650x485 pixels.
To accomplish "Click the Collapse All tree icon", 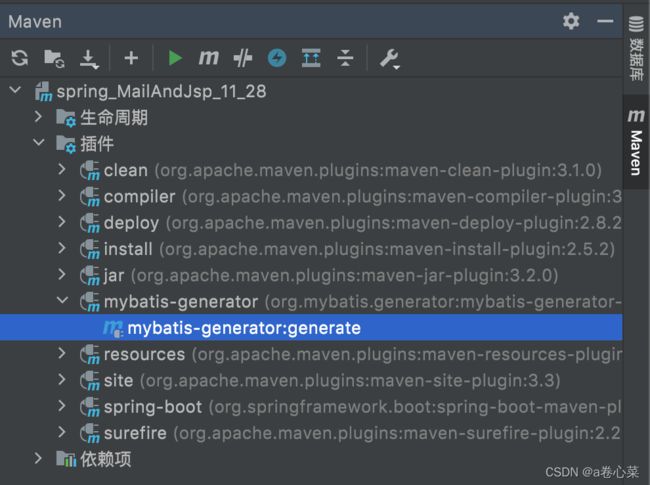I will pyautogui.click(x=345, y=58).
